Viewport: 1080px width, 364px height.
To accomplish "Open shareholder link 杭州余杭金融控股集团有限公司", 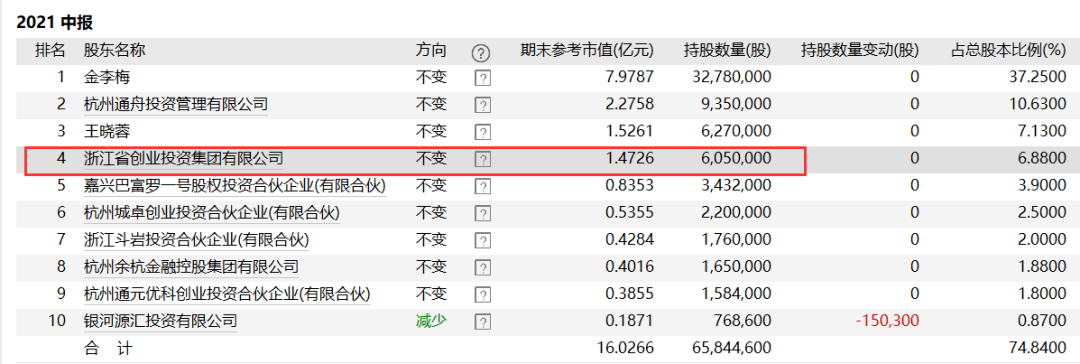I will (x=191, y=267).
